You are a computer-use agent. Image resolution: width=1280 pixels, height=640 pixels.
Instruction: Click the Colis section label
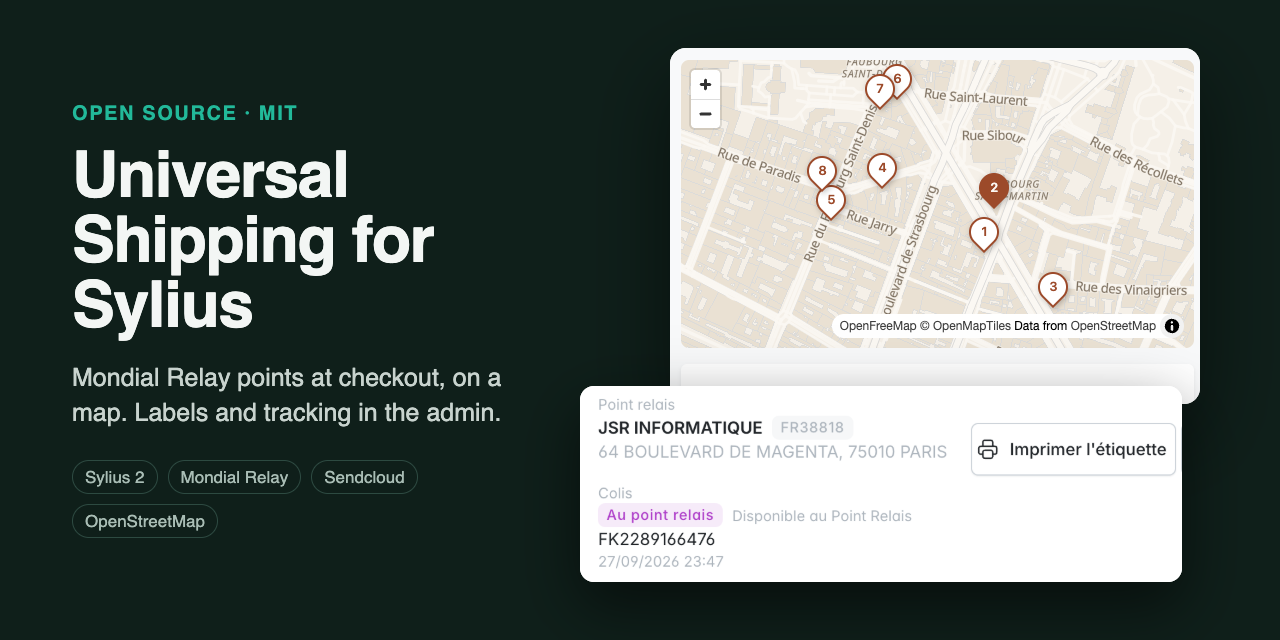(x=615, y=493)
